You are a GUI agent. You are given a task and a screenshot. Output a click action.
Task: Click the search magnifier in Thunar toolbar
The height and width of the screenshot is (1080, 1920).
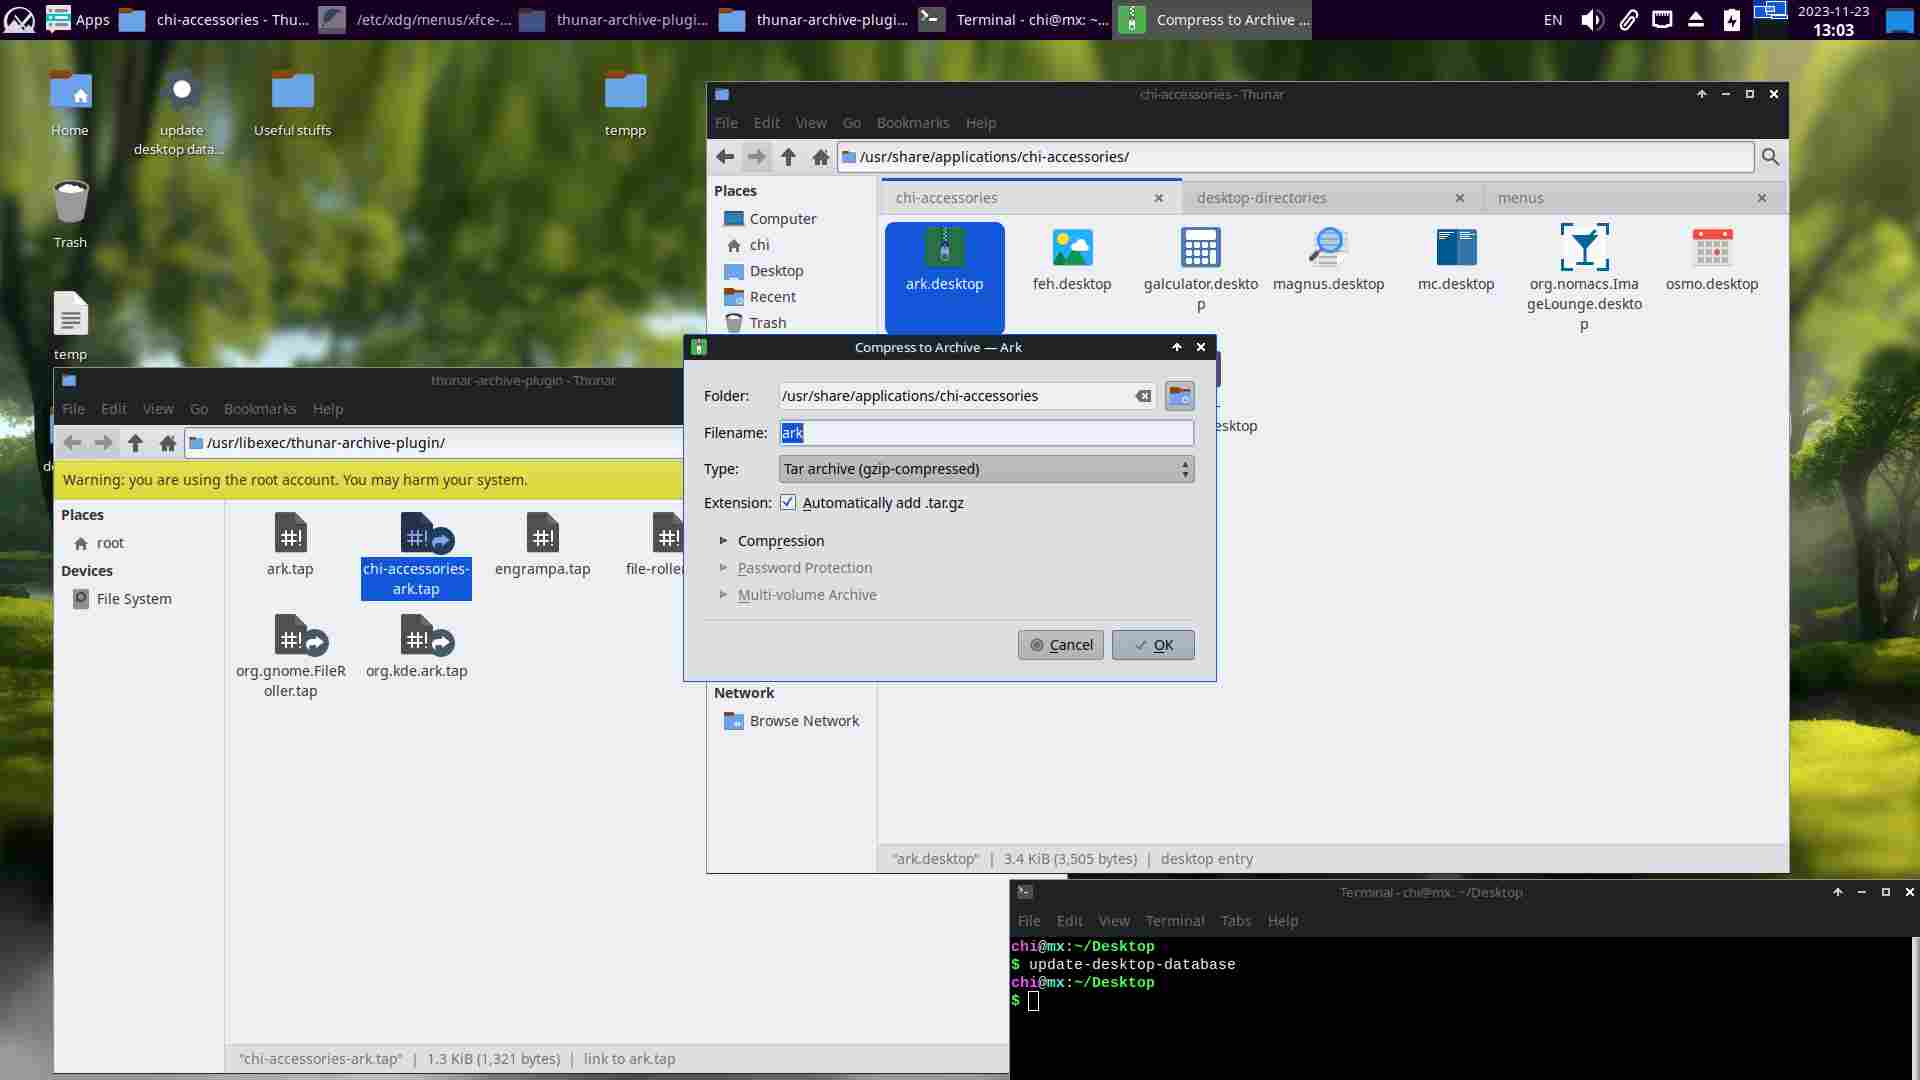(x=1770, y=157)
